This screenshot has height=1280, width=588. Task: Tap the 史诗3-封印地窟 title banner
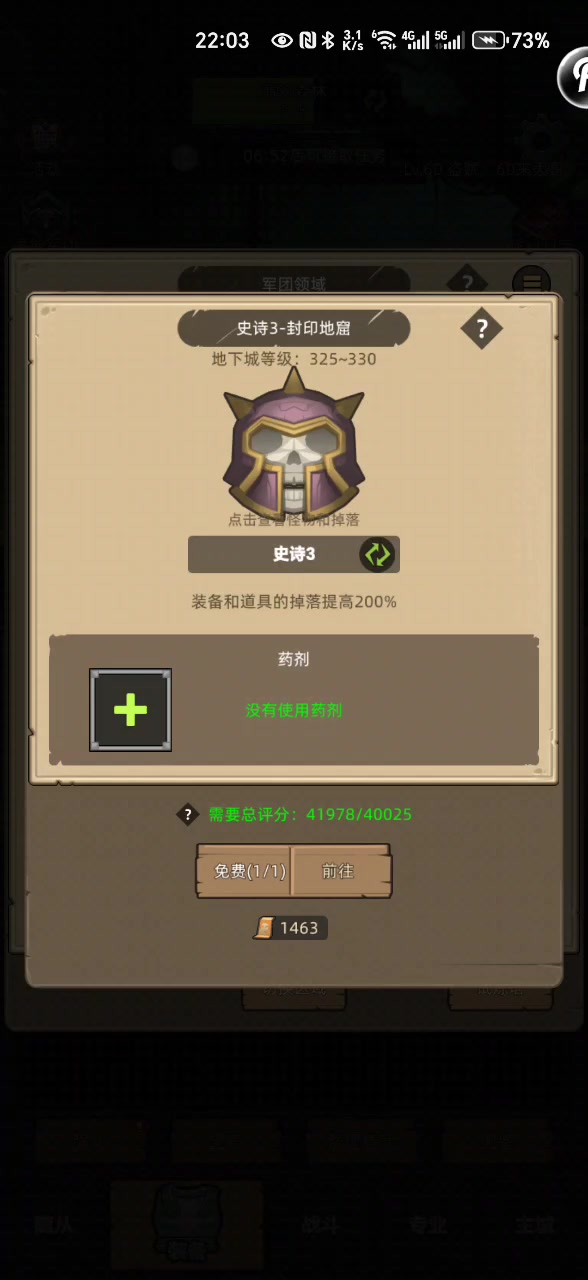(x=294, y=328)
